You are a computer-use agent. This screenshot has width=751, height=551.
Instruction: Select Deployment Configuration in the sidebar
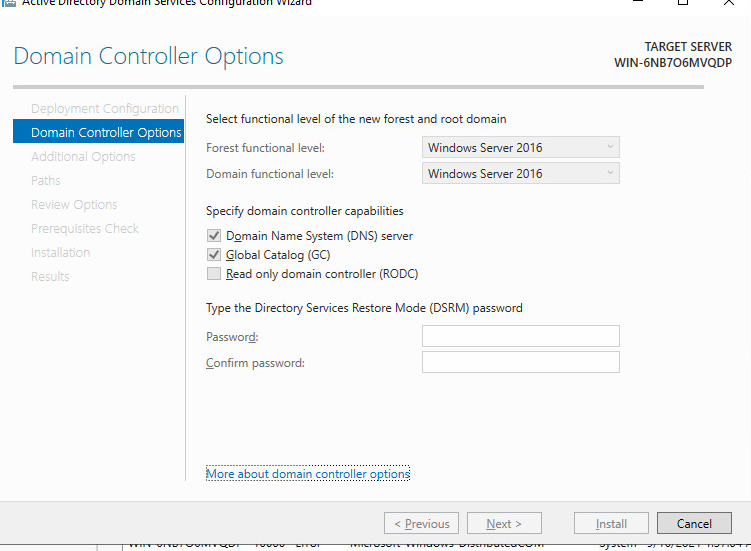105,109
